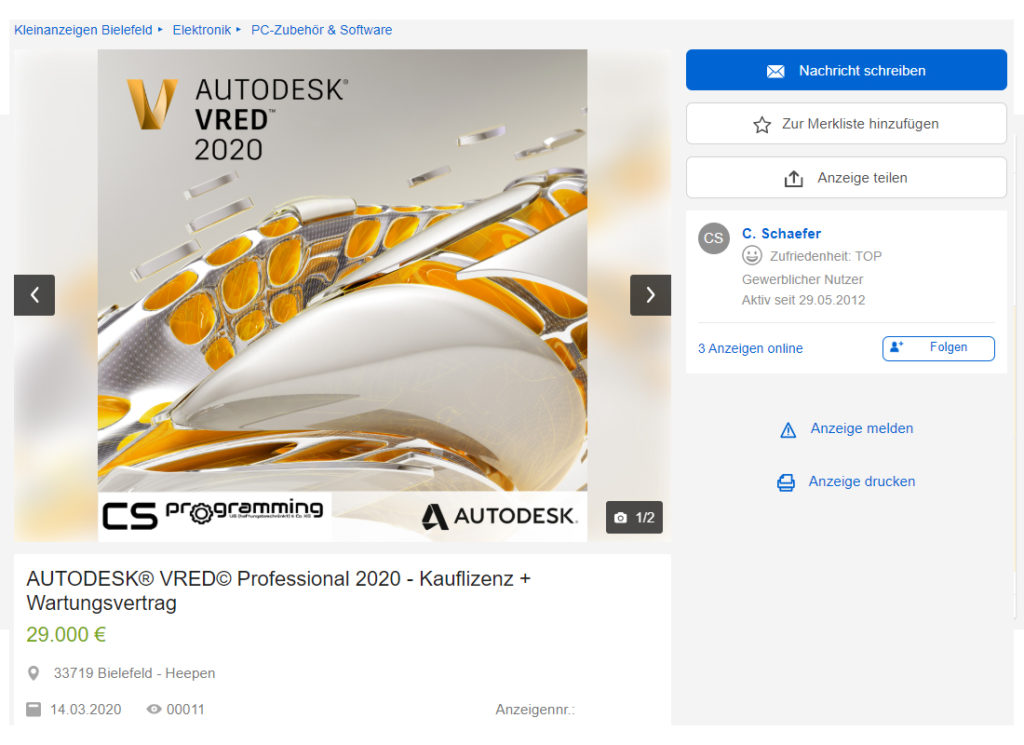Click the warning triangle for Anzeige melden

(x=789, y=429)
